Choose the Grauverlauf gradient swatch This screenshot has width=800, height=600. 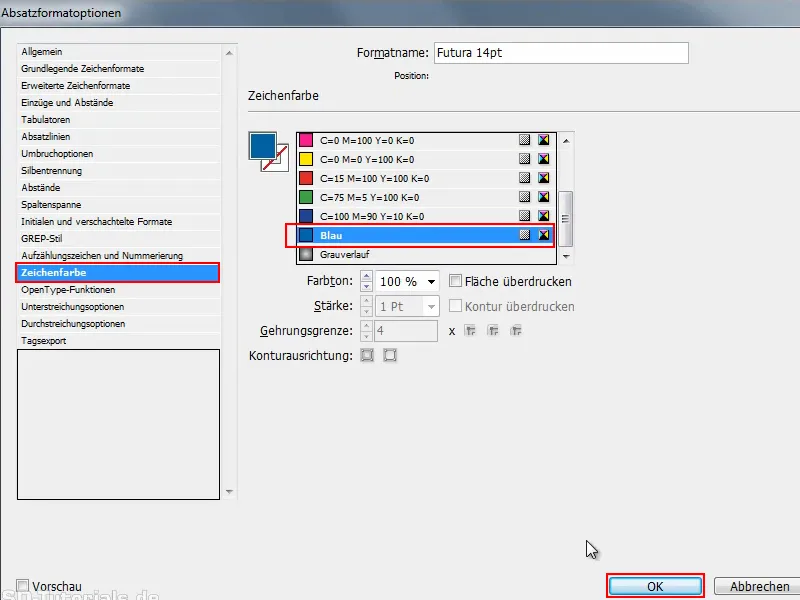[306, 254]
